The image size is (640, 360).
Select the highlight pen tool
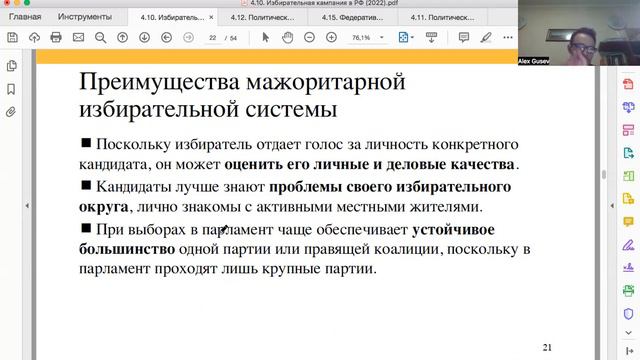tap(486, 38)
